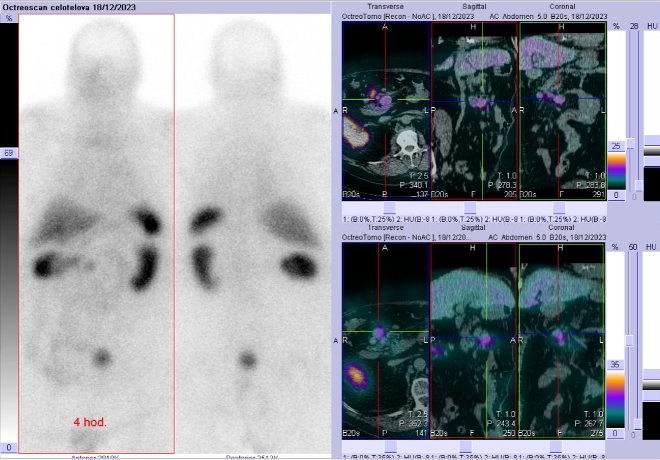Viewport: 660px width, 460px height.
Task: Click the slice slider under the lower coronal view
Action: coord(556,447)
